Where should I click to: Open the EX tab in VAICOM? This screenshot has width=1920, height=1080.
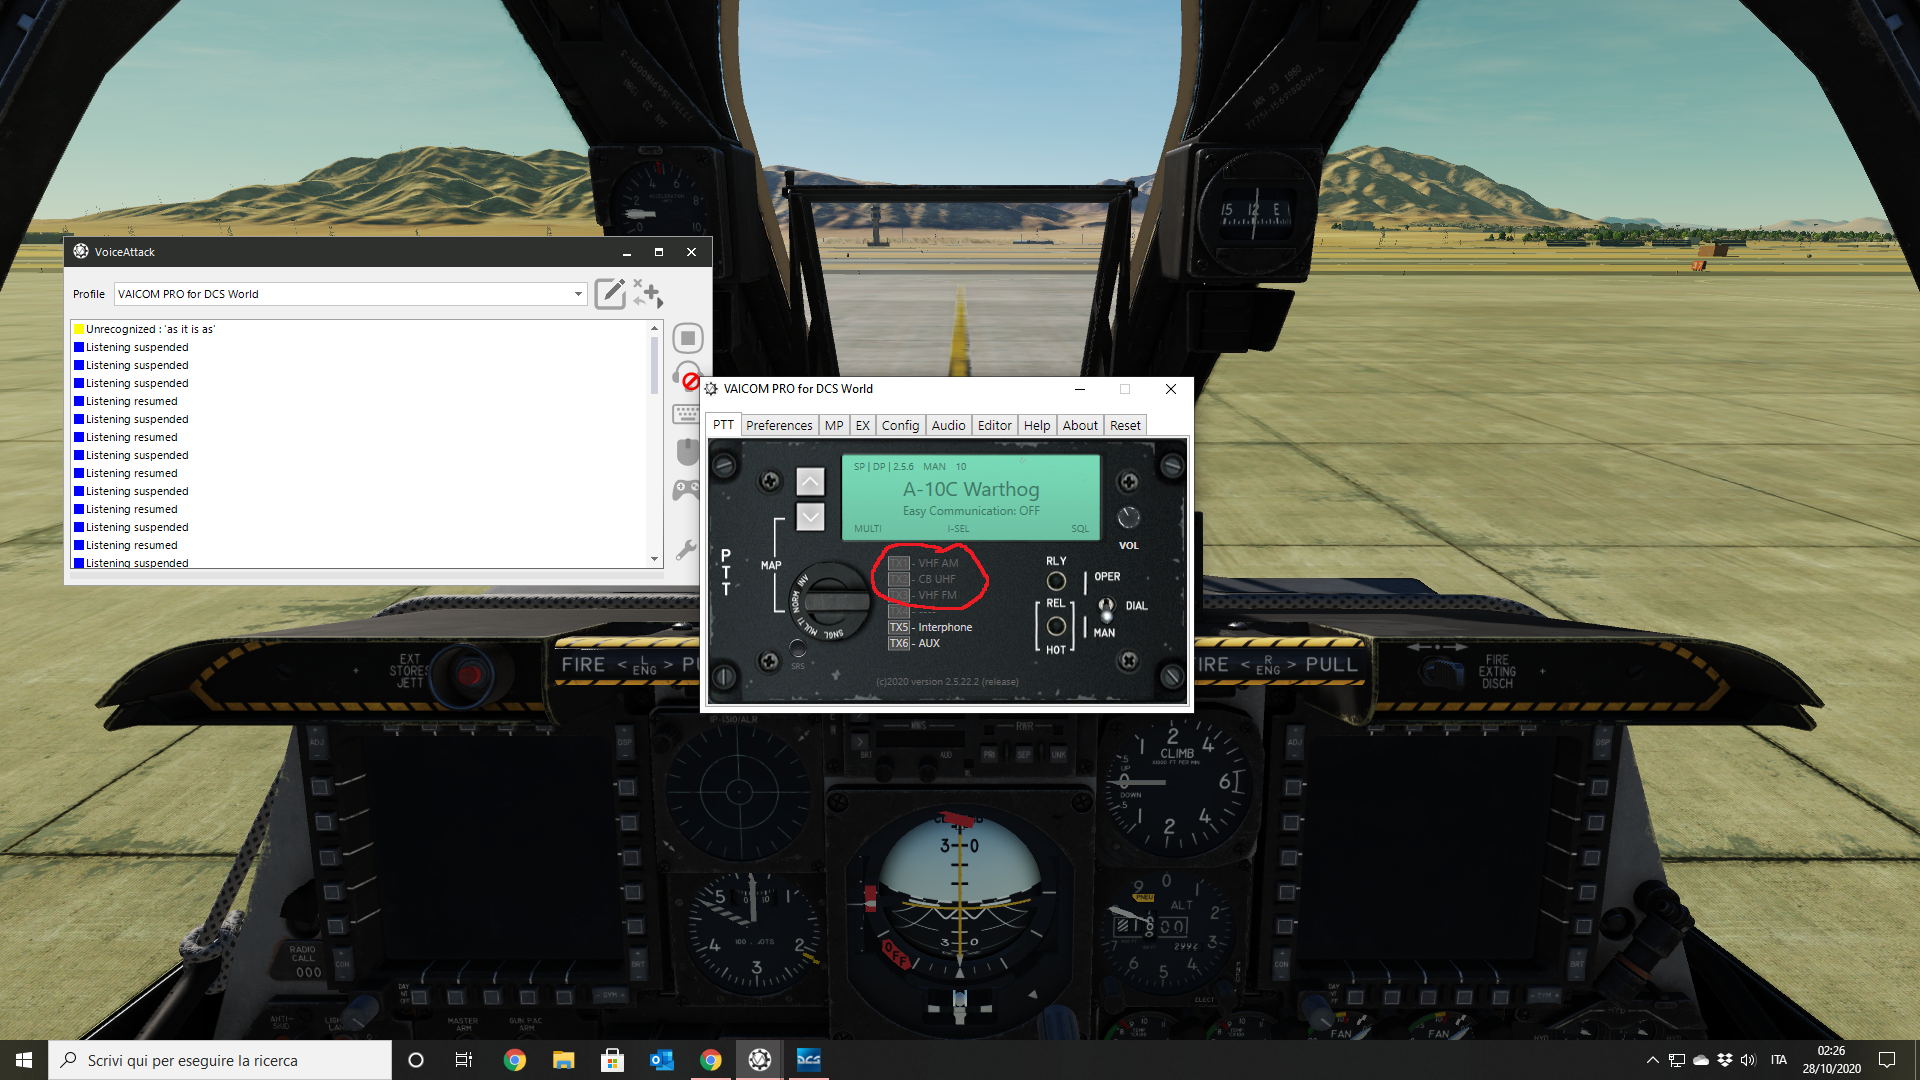862,425
